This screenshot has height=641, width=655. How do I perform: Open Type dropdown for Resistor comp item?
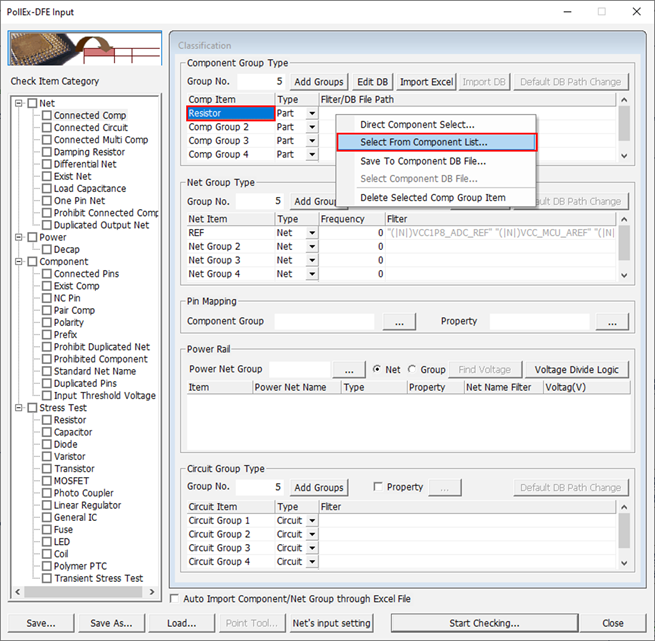[x=311, y=114]
